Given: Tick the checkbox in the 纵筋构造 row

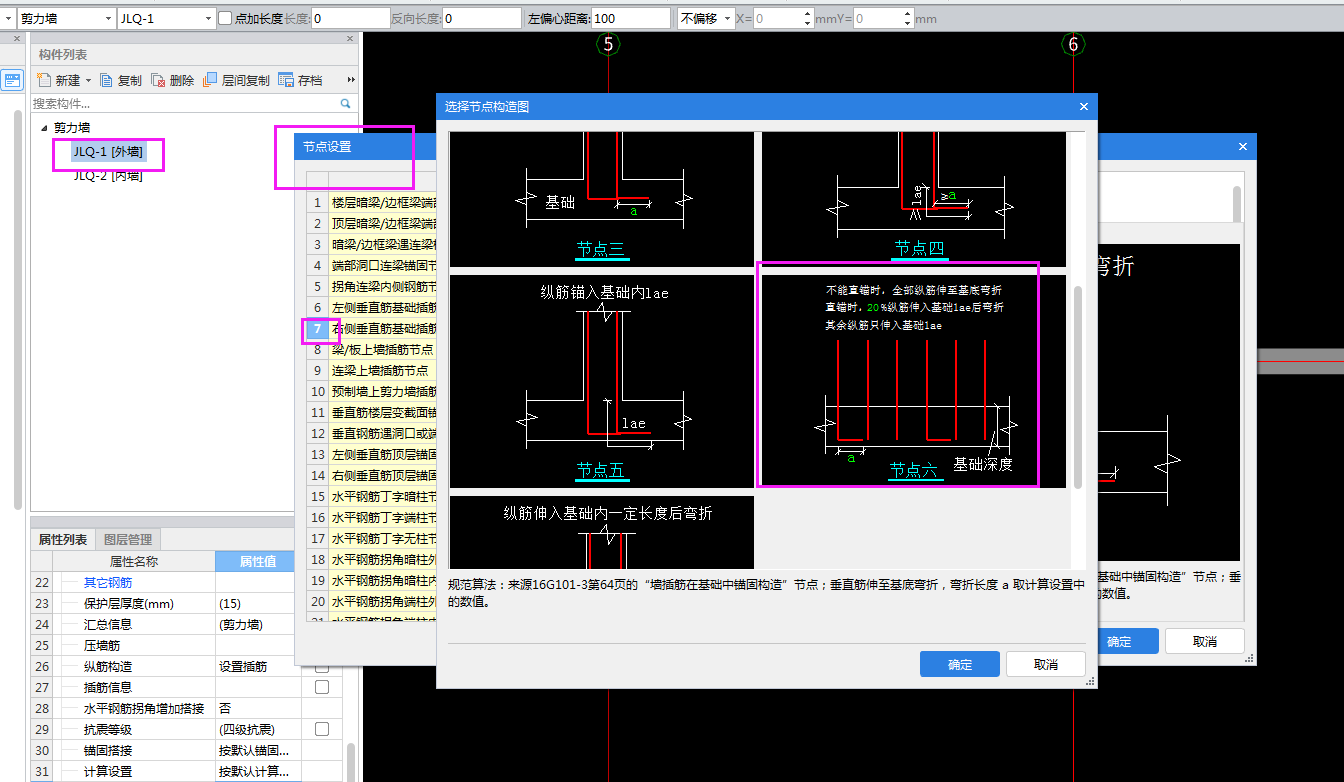Looking at the screenshot, I should pyautogui.click(x=322, y=667).
